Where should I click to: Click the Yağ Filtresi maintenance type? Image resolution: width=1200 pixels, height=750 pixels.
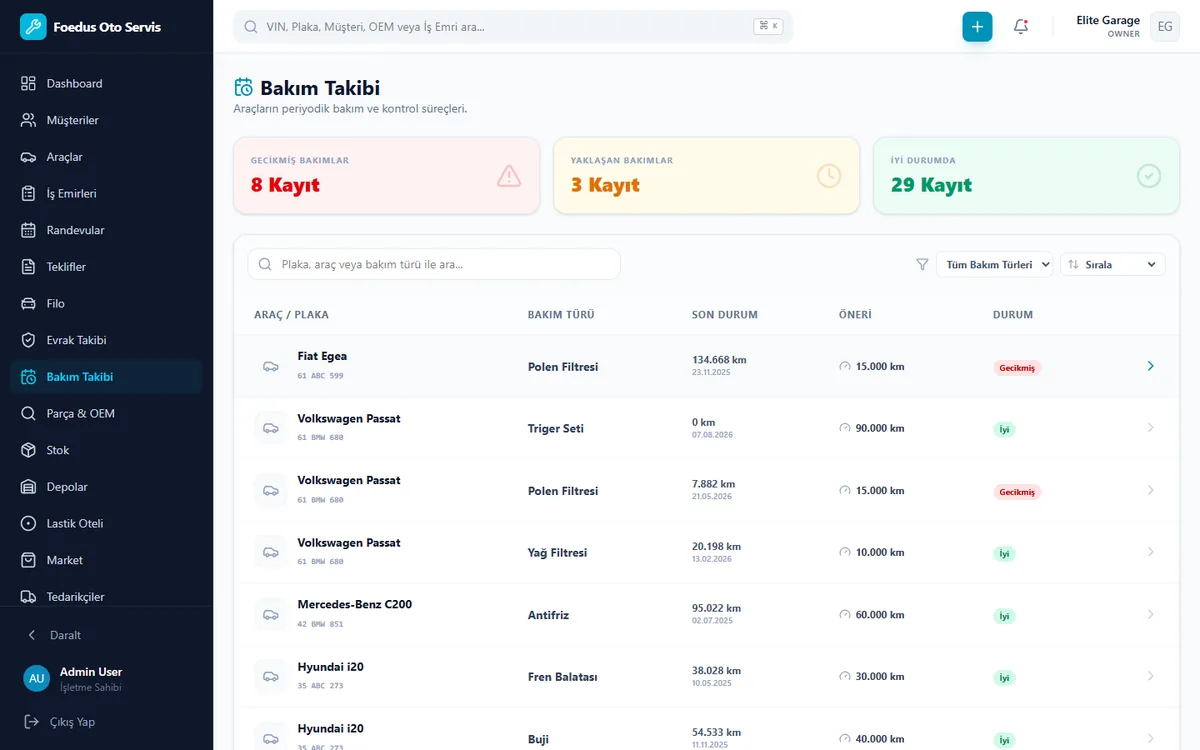pos(557,553)
